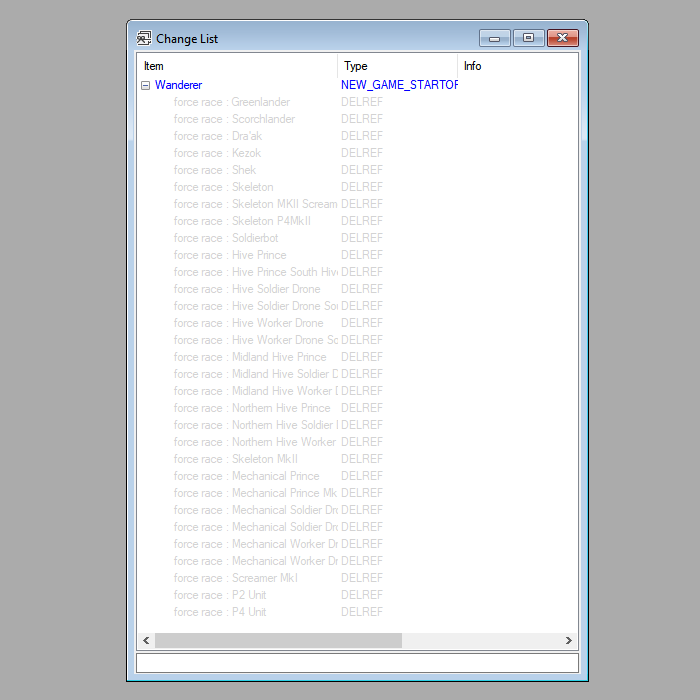The image size is (700, 700).
Task: Select row force race : Kezok
Action: [217, 153]
